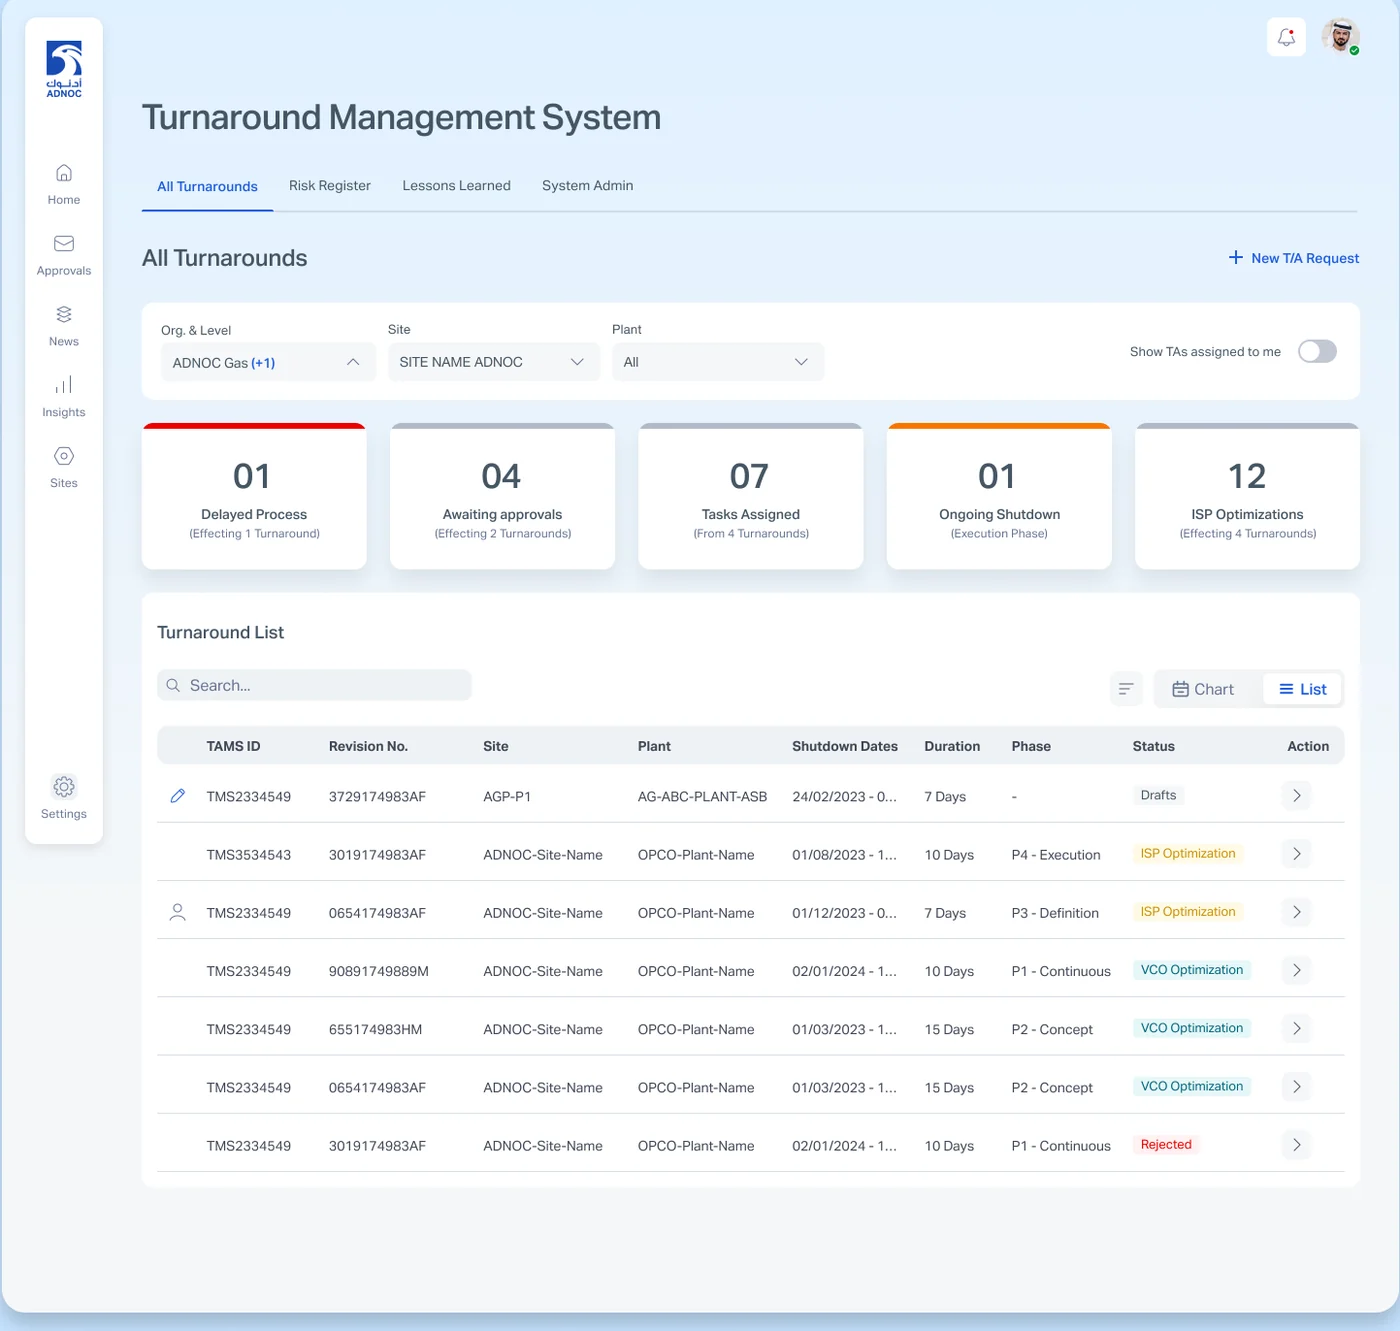Screen dimensions: 1400x1331
Task: Open the Site dropdown
Action: pos(494,362)
